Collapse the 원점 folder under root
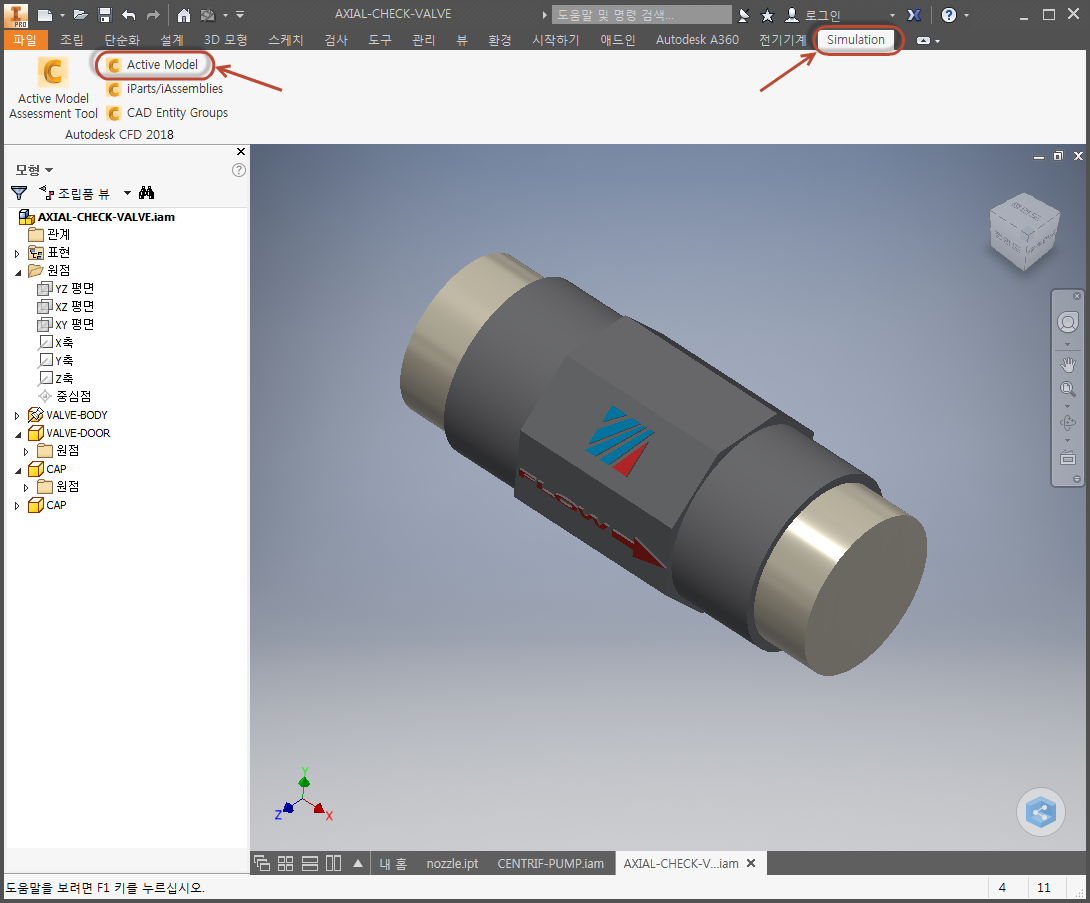 coord(17,271)
